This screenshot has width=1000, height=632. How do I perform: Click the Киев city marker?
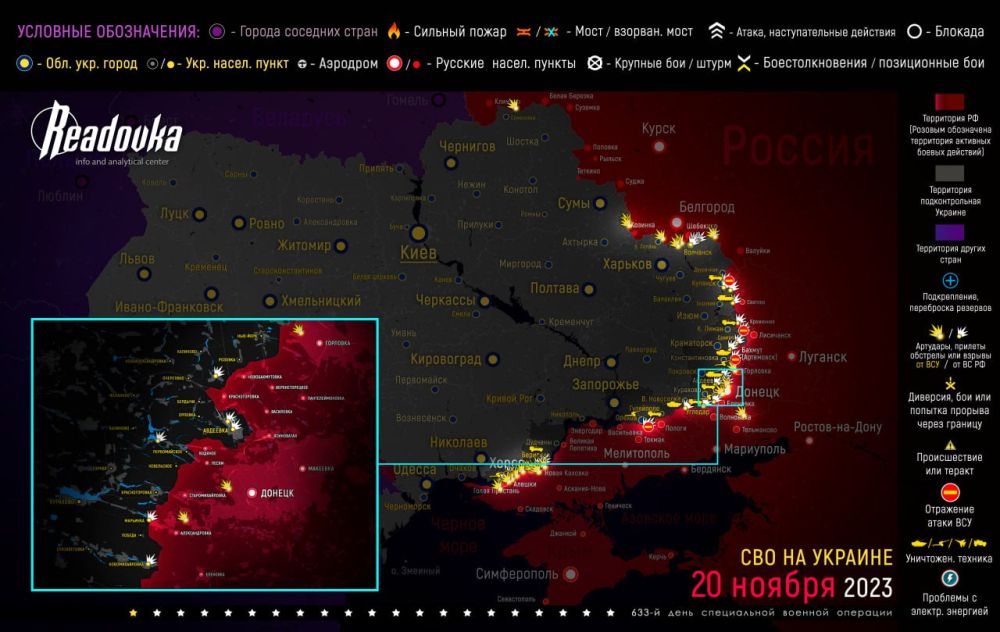point(418,233)
